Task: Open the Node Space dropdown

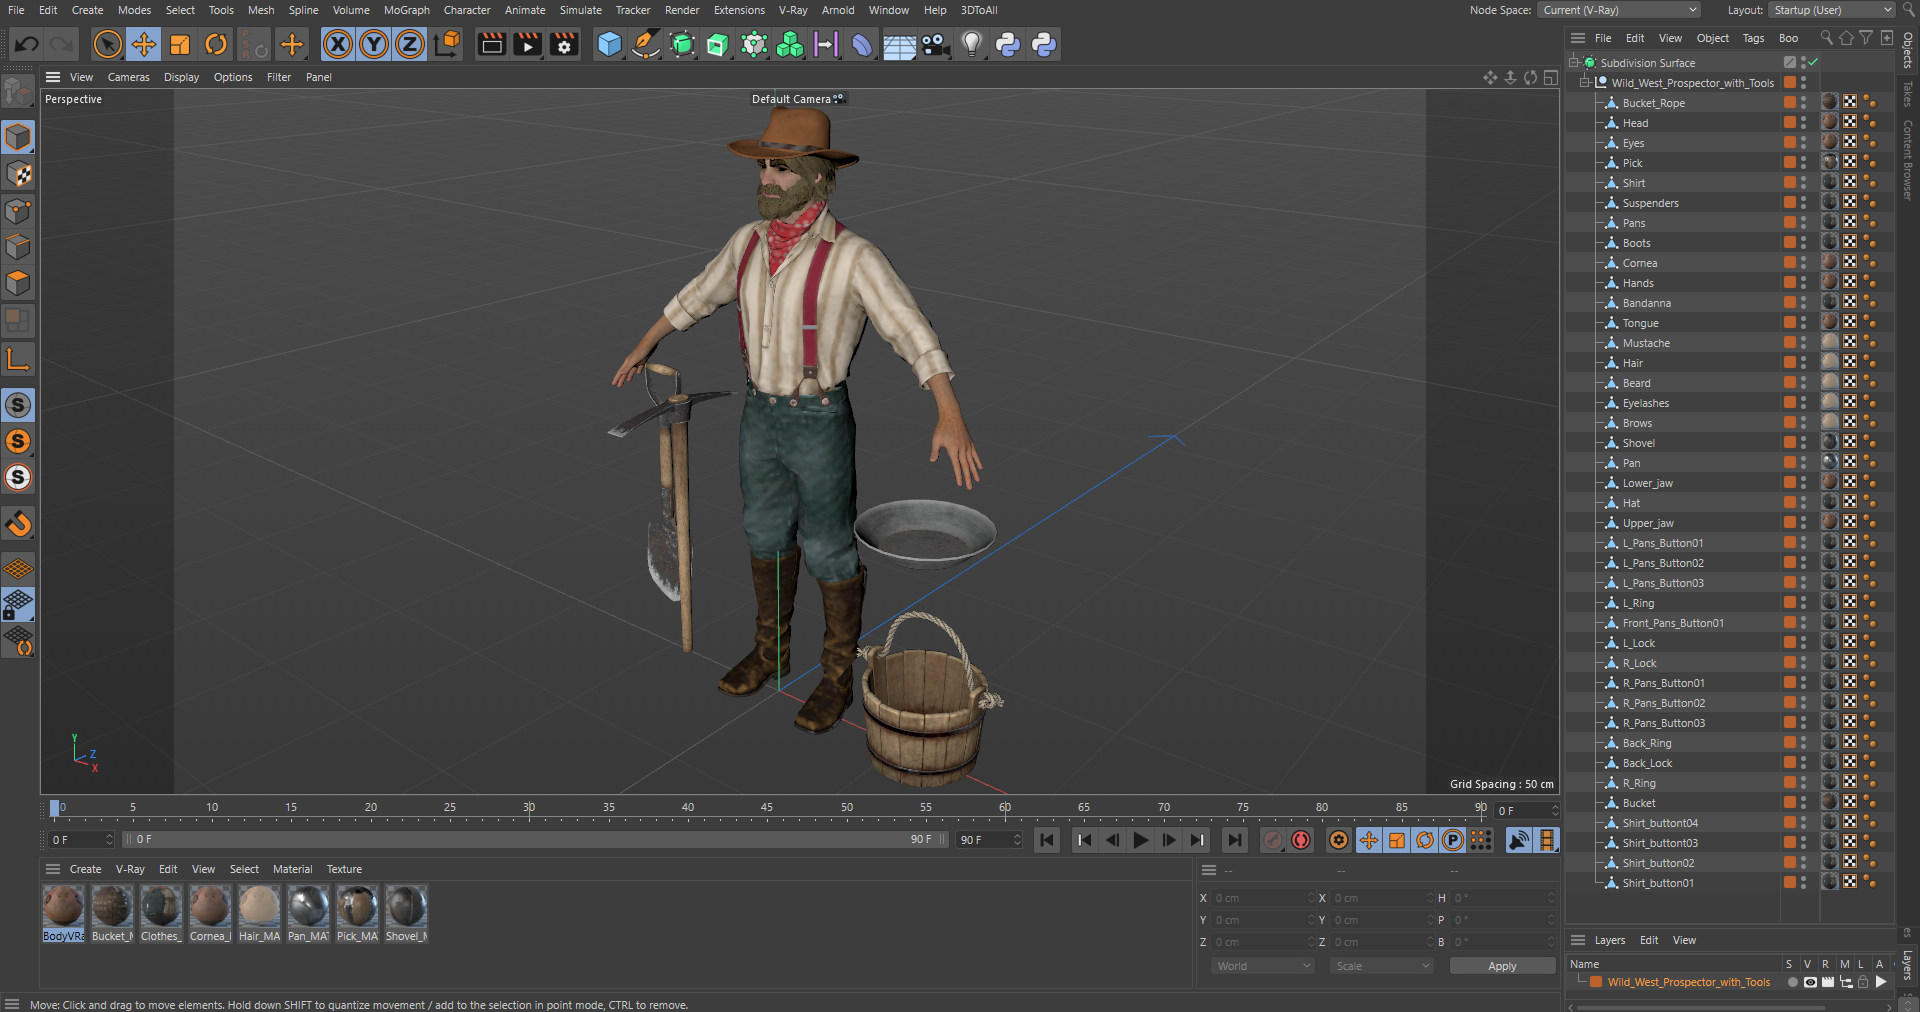Action: (x=1619, y=10)
